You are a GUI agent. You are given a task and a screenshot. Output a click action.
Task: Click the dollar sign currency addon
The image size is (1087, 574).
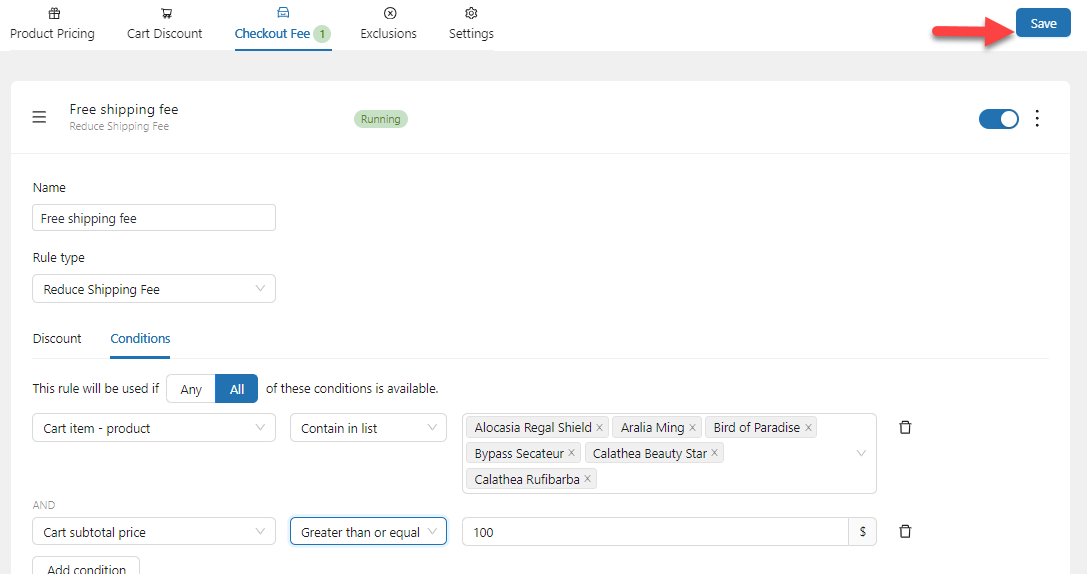coord(862,532)
